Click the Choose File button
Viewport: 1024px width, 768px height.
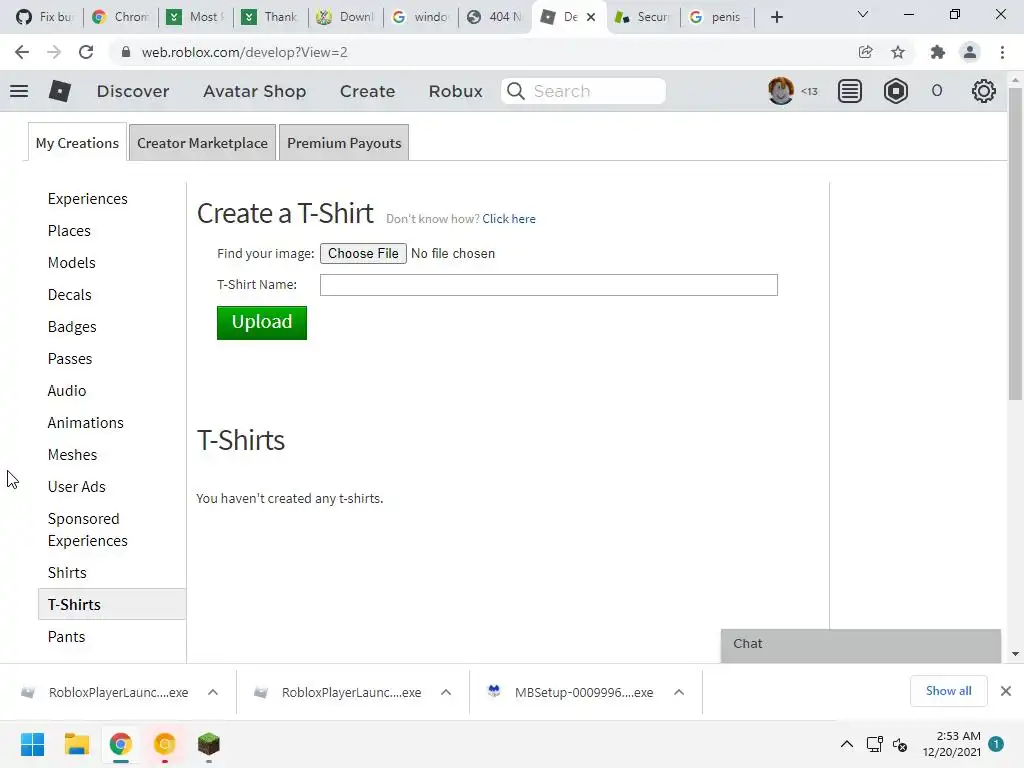pos(363,253)
